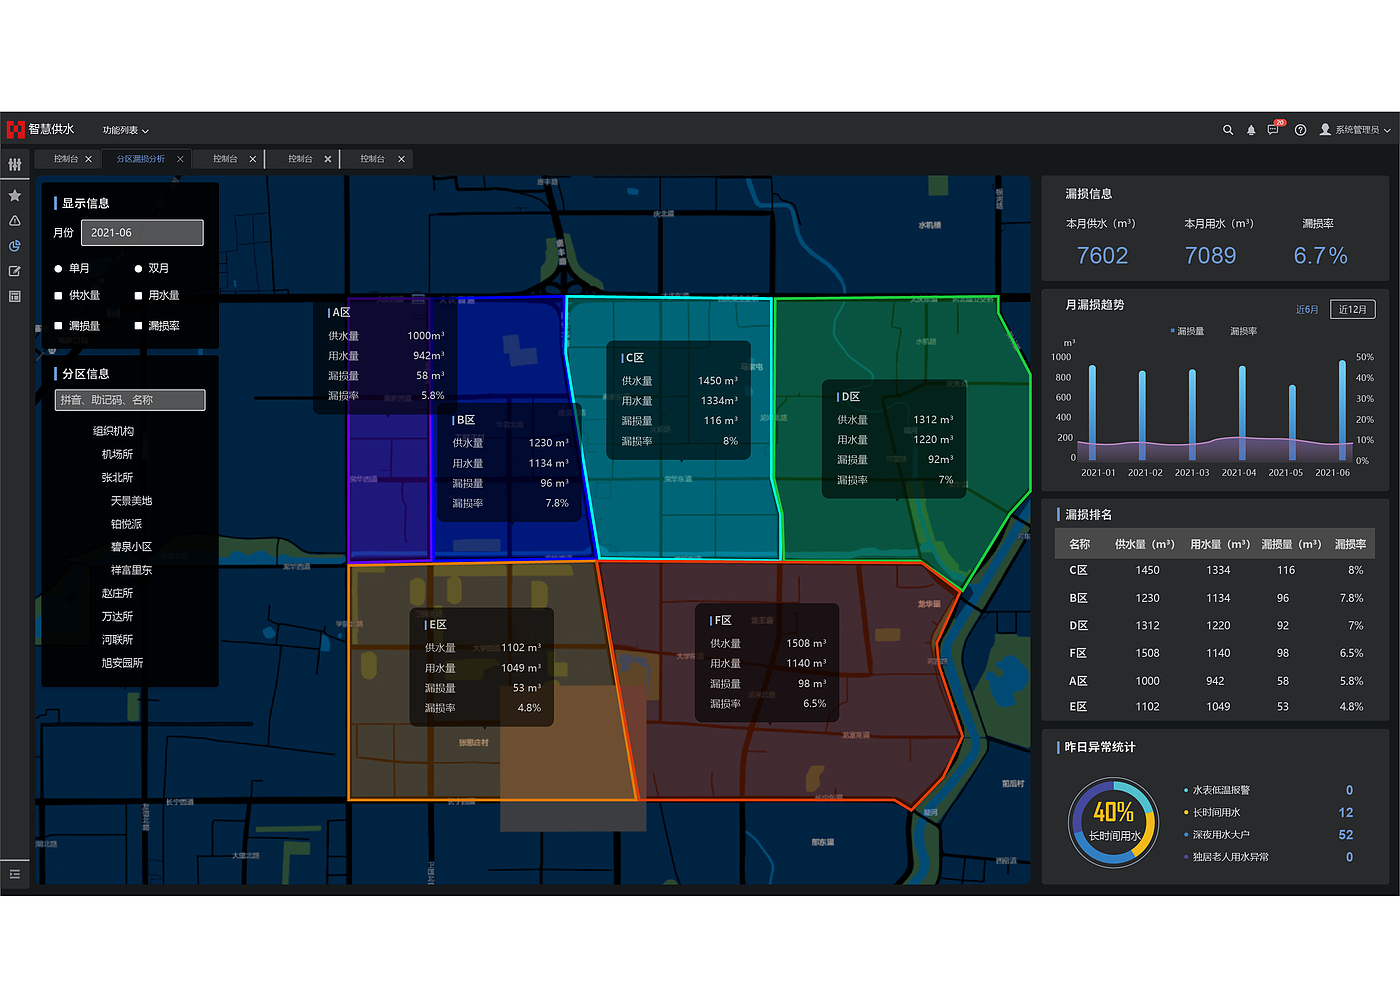
Task: Select 赵庄所 in the zone tree
Action: tap(117, 594)
